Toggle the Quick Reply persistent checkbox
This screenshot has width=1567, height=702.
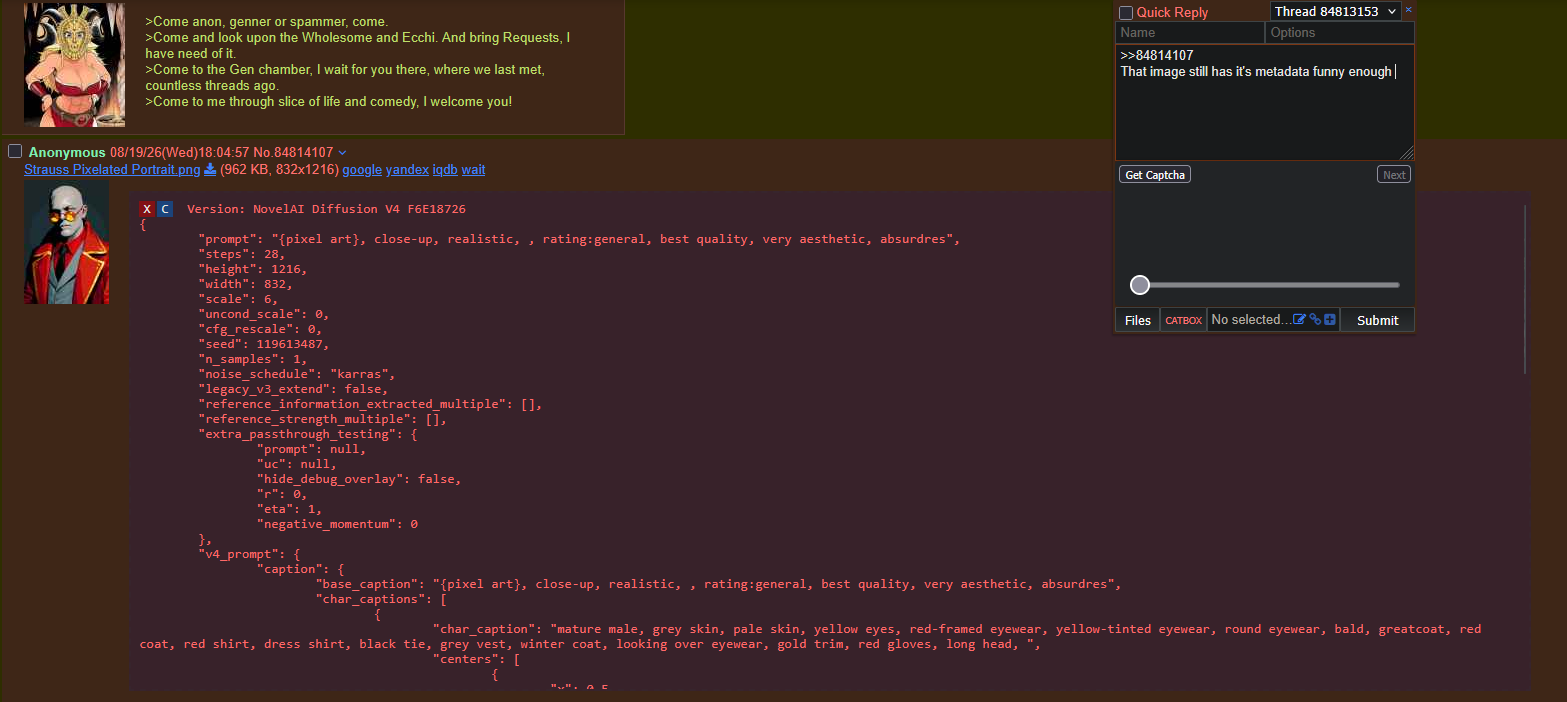point(1126,13)
